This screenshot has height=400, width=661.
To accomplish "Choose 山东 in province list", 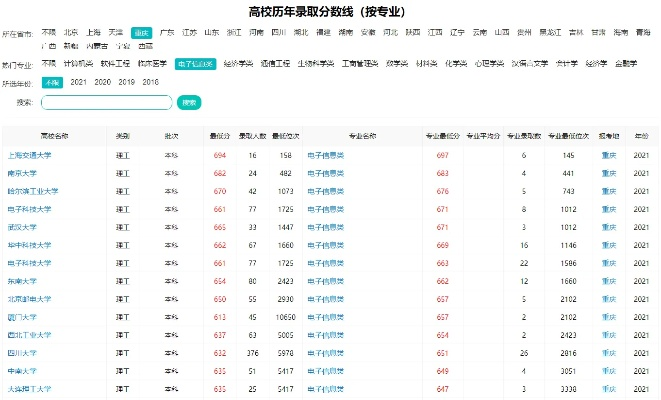I will pos(212,32).
